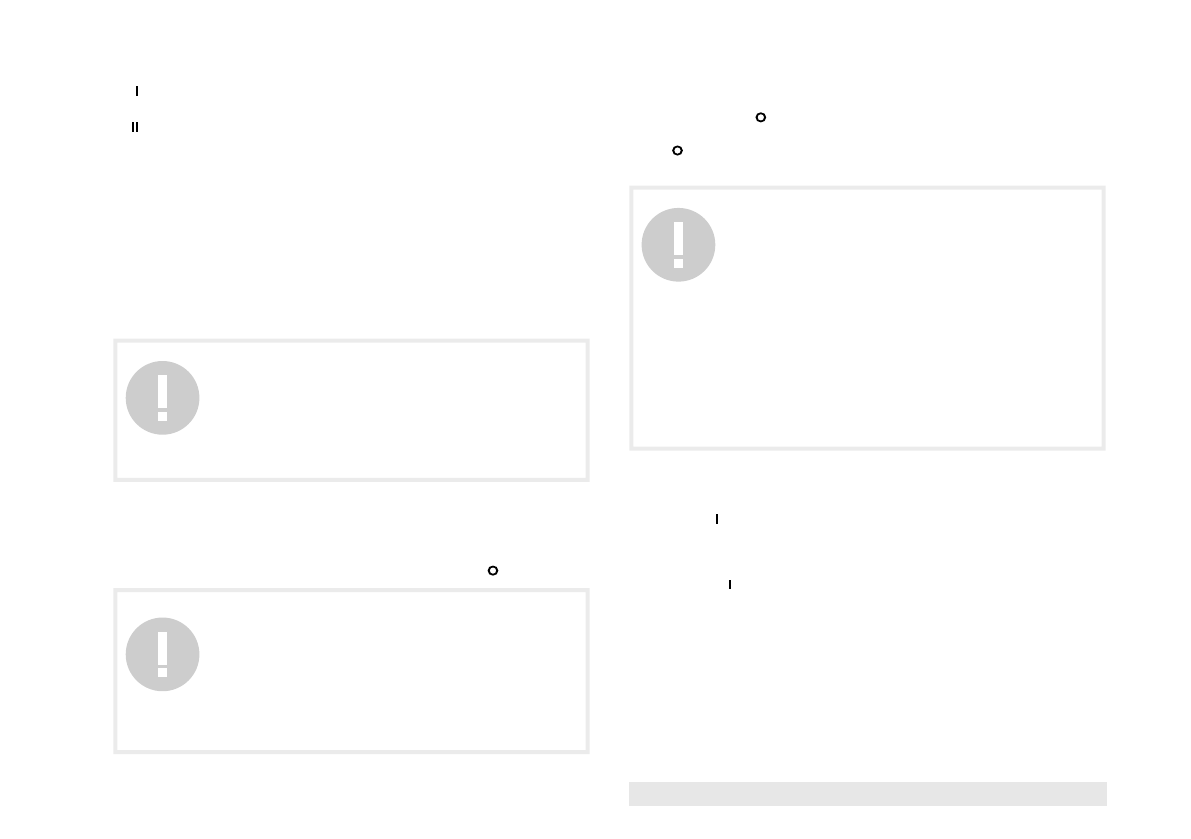This screenshot has height=839, width=1191.
Task: Click the single-bar I symbol at the top left
Action: tap(136, 91)
